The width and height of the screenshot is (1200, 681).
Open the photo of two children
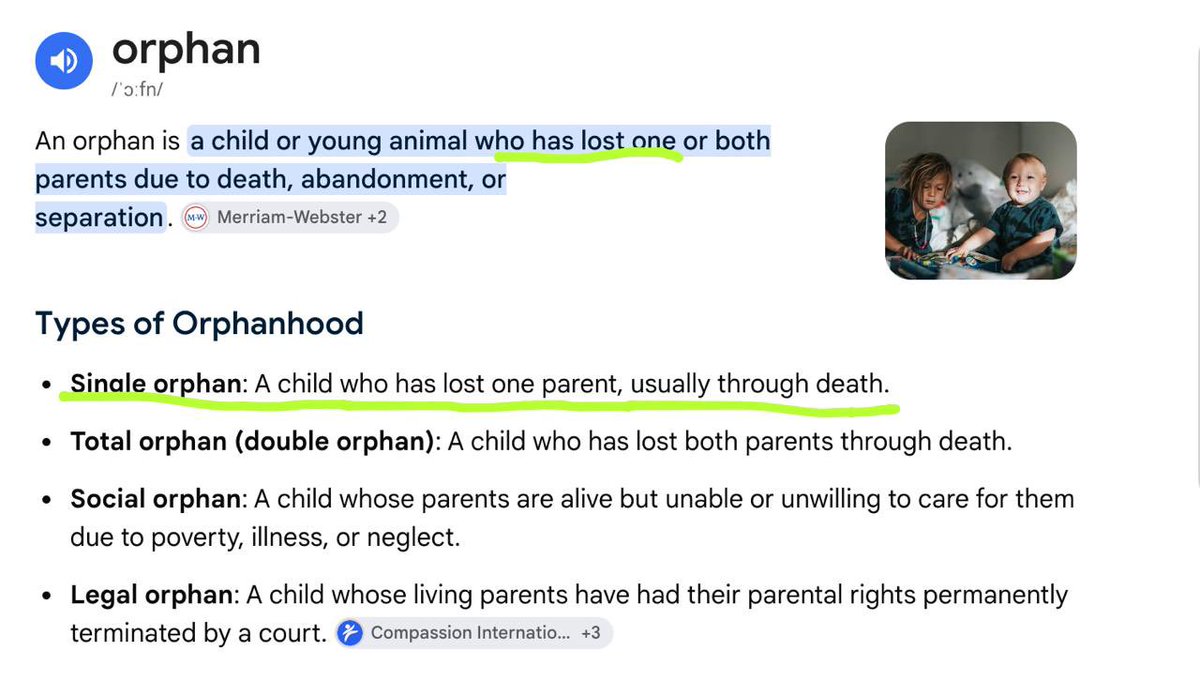coord(981,200)
